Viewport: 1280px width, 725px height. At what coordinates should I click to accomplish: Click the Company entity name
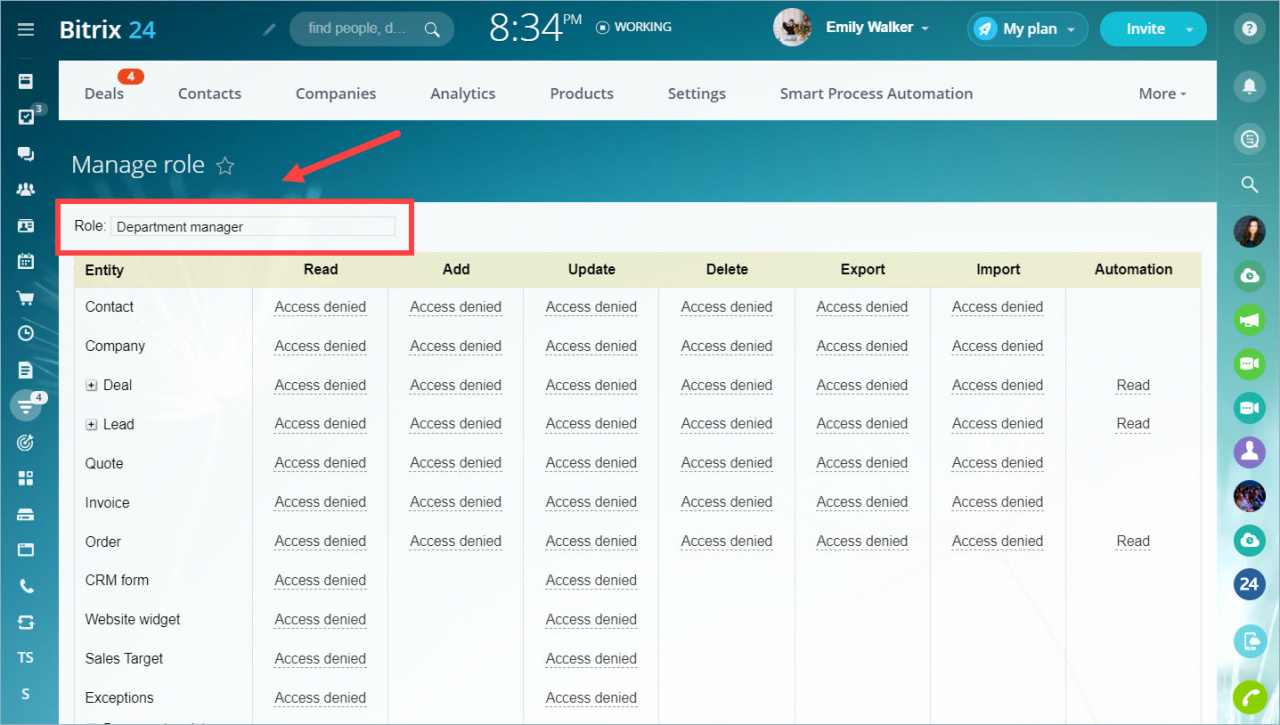pyautogui.click(x=115, y=346)
